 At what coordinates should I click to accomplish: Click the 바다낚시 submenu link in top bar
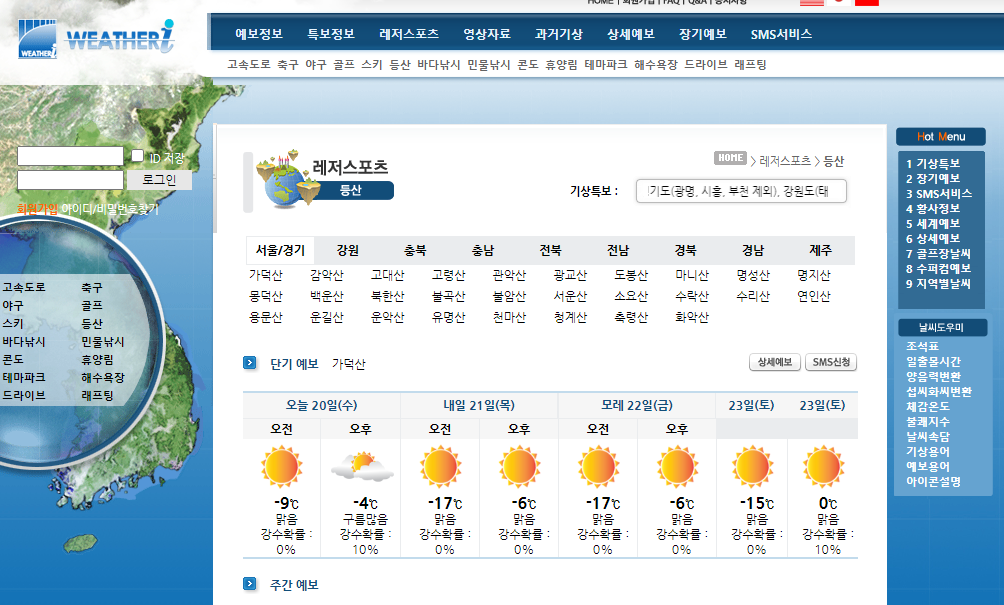click(439, 65)
